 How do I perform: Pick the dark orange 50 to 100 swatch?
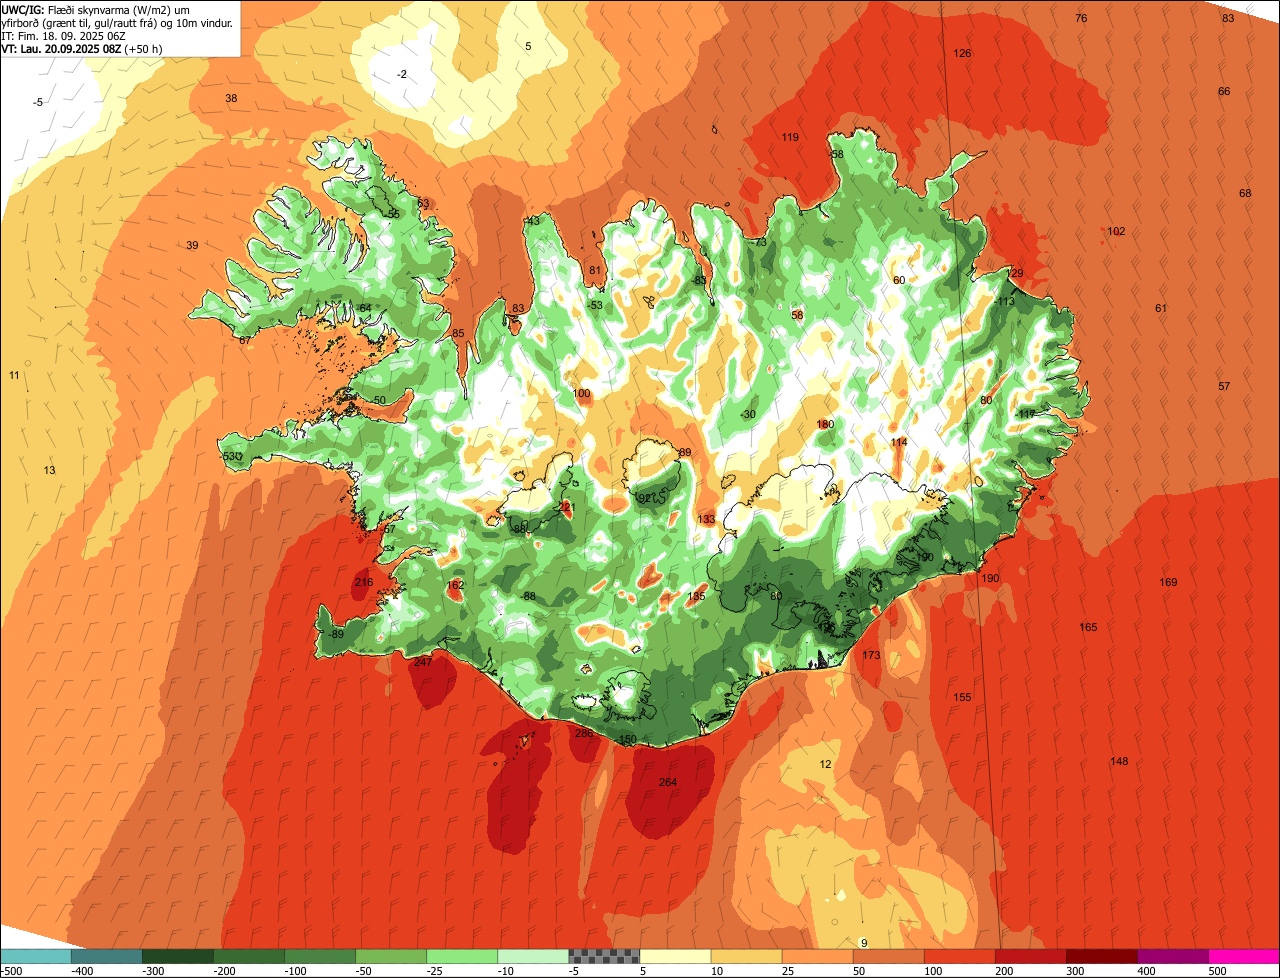tap(888, 956)
